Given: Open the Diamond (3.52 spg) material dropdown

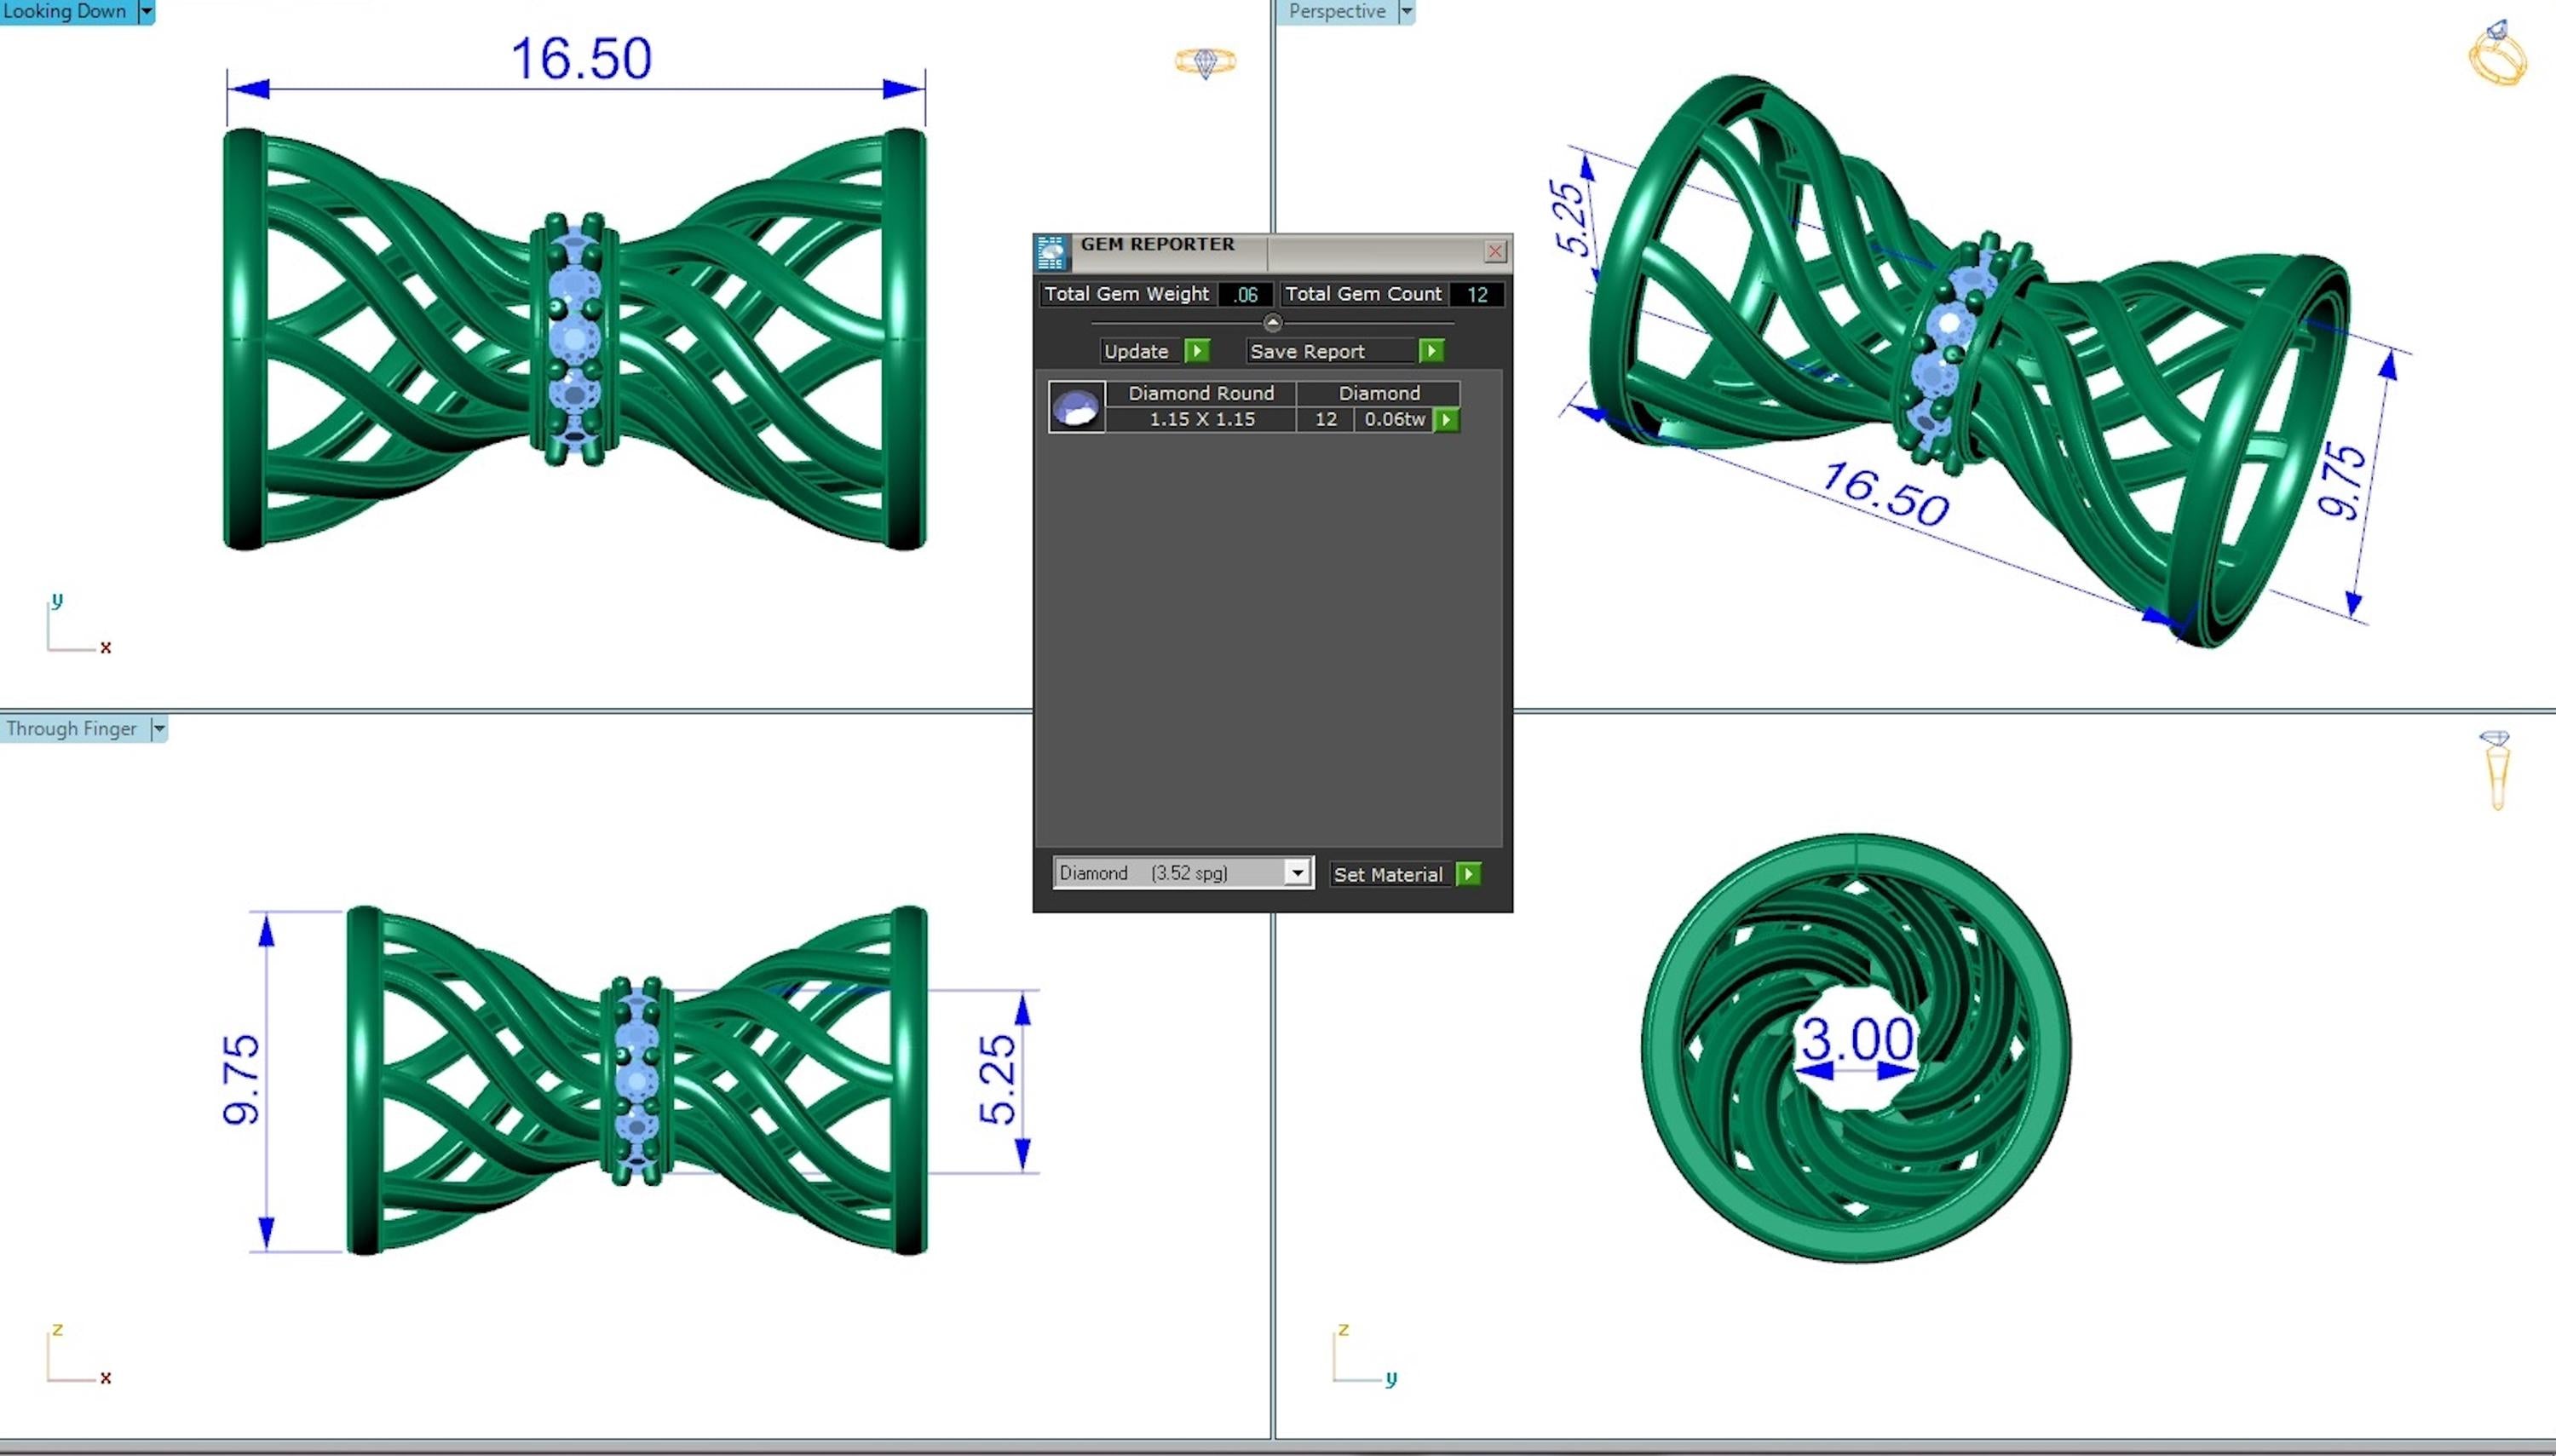Looking at the screenshot, I should [1297, 873].
